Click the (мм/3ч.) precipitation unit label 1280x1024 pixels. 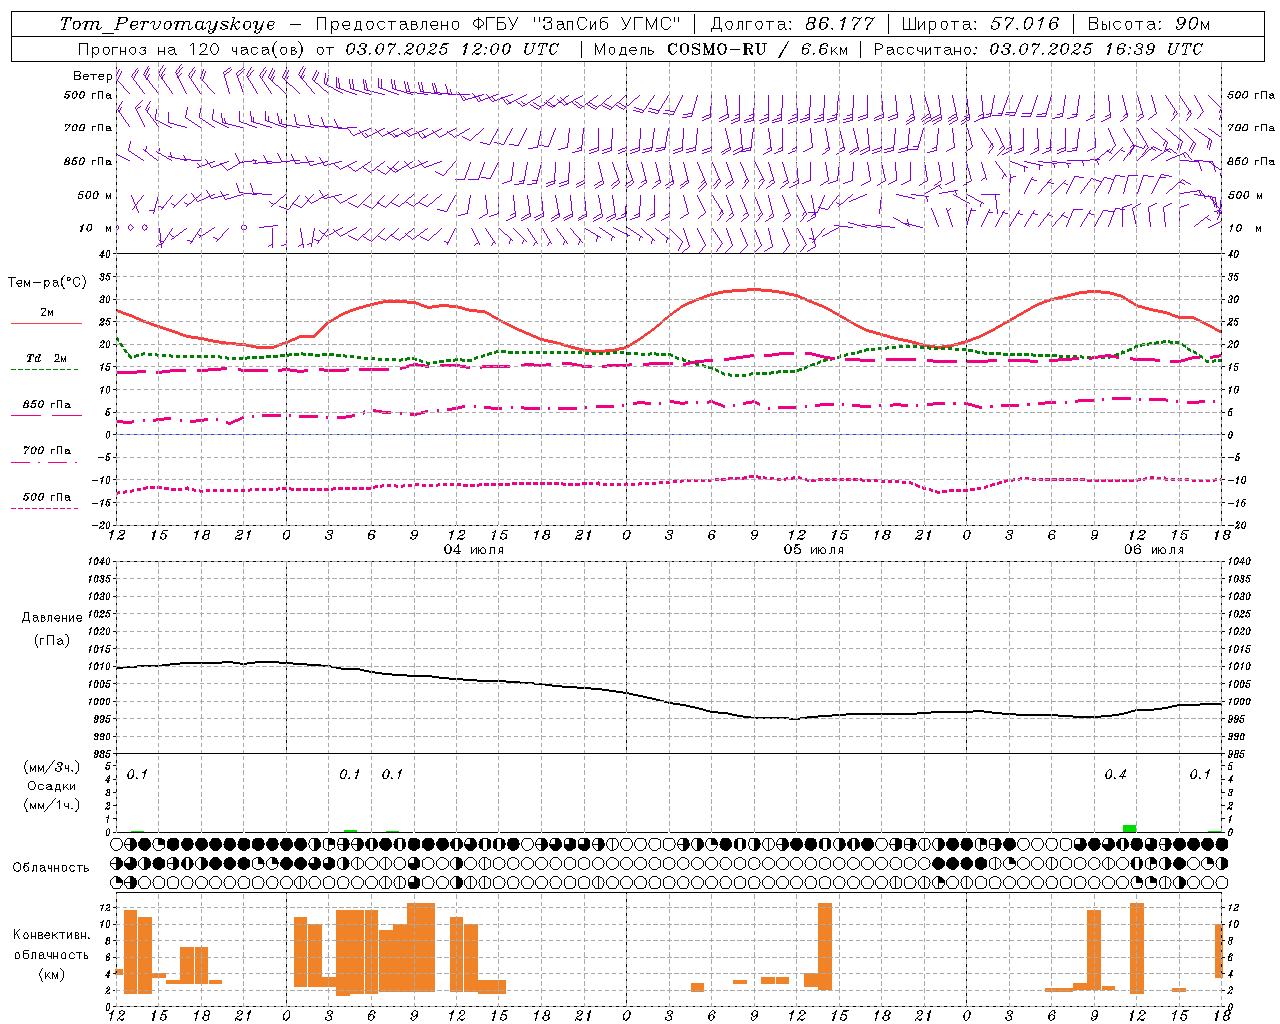coord(52,767)
